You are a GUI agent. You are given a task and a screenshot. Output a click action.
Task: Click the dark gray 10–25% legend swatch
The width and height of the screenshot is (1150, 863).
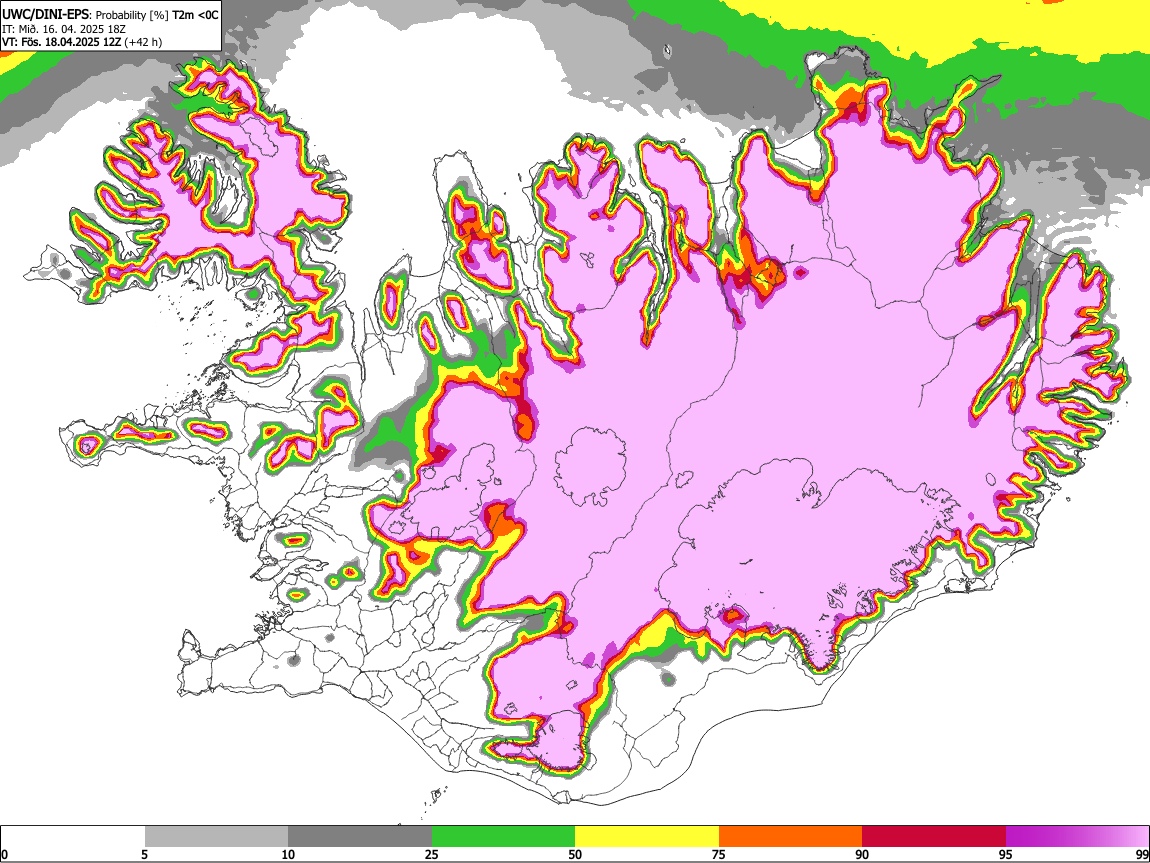360,837
